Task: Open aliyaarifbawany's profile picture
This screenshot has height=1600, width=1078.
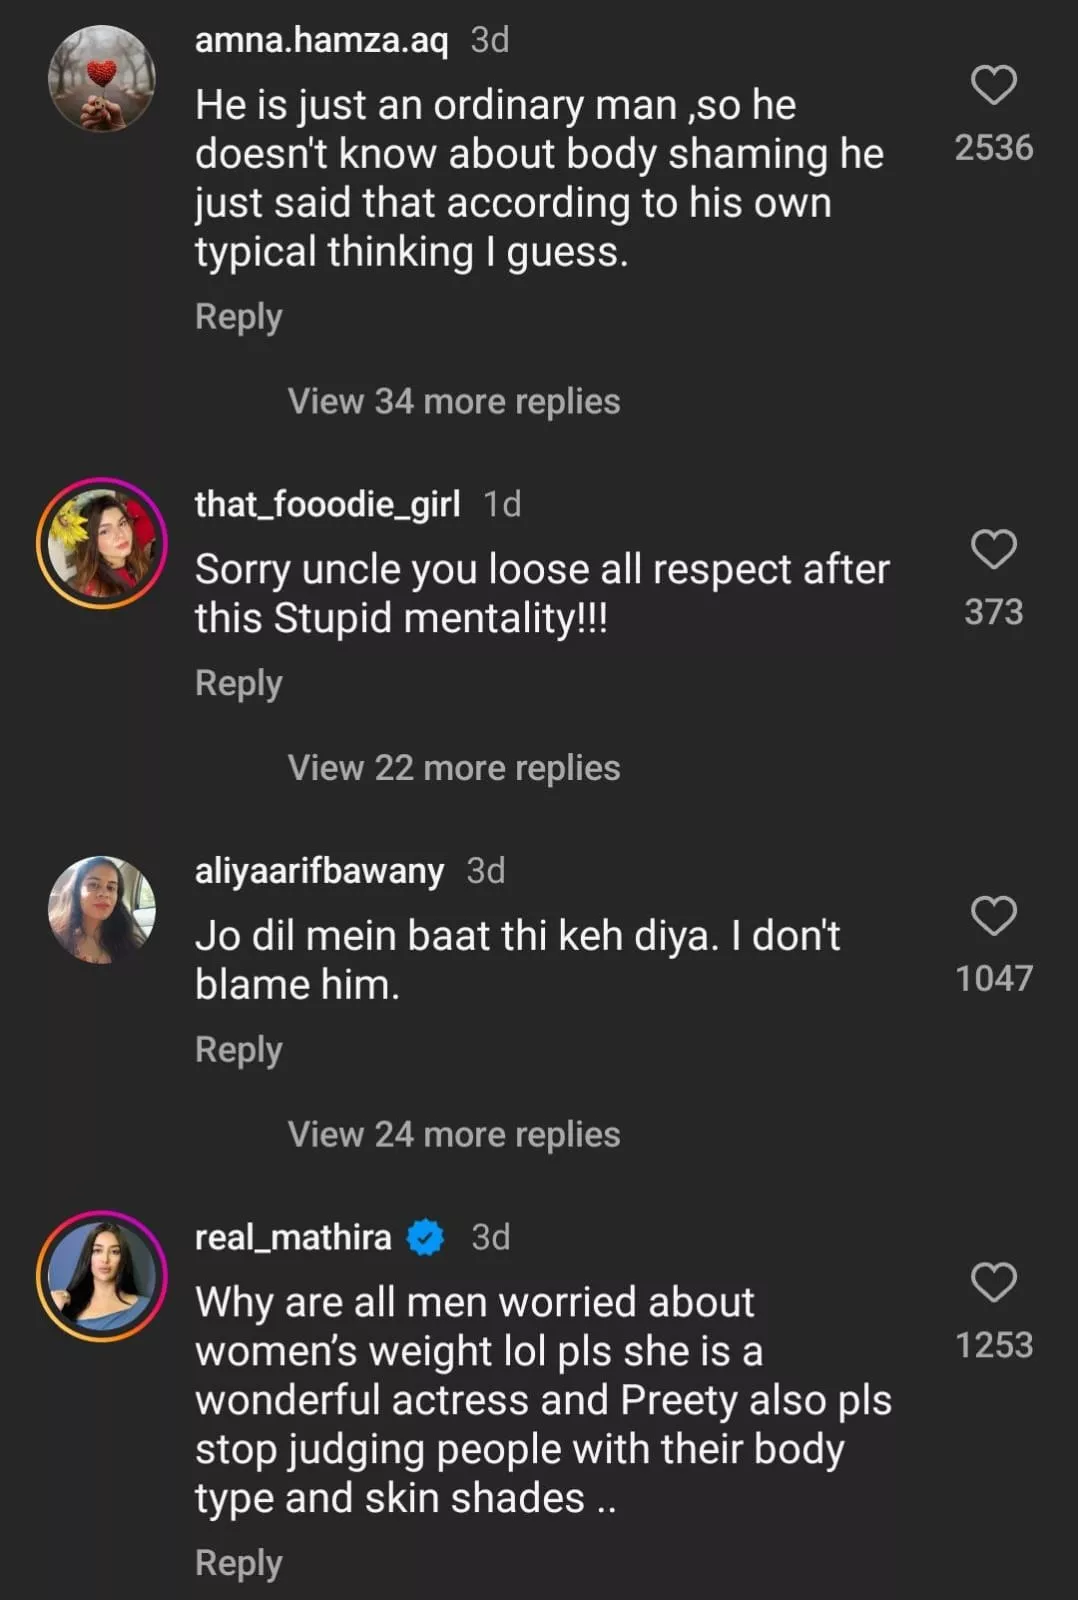Action: pos(102,910)
